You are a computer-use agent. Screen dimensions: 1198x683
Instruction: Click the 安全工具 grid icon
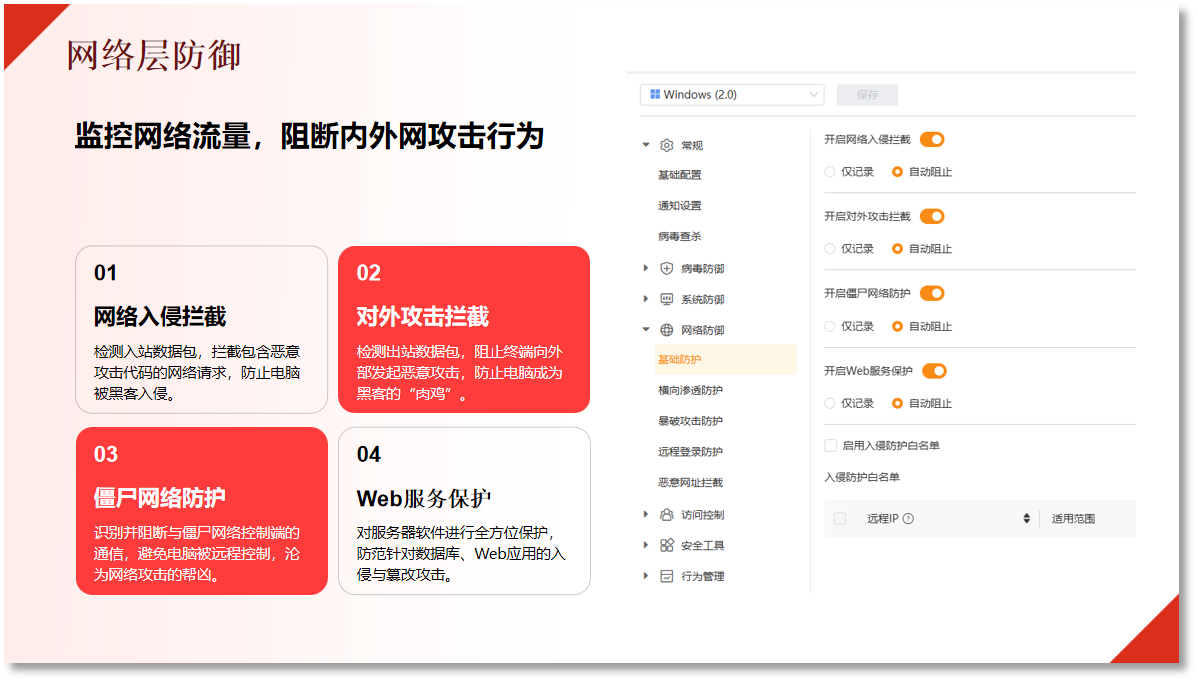(666, 545)
